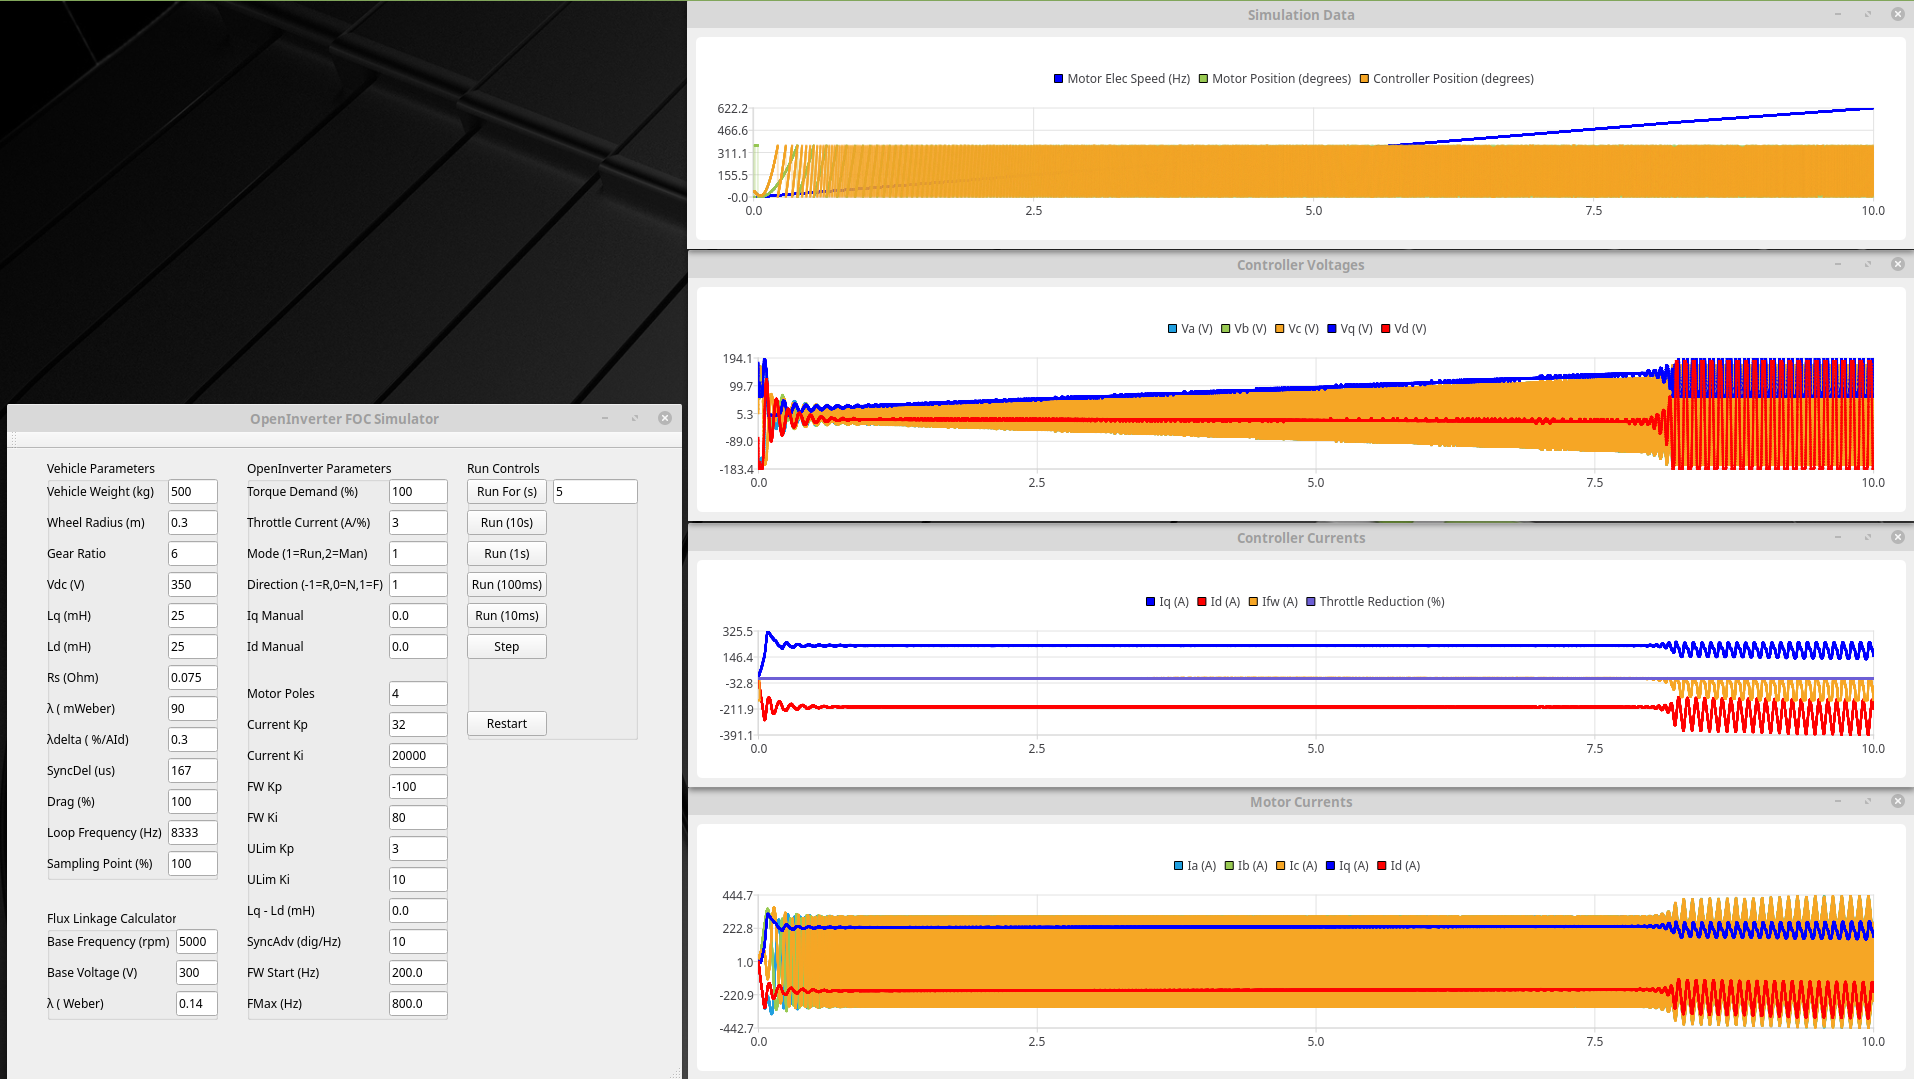Click the Run For (s) button
This screenshot has height=1079, width=1914.
pos(506,492)
